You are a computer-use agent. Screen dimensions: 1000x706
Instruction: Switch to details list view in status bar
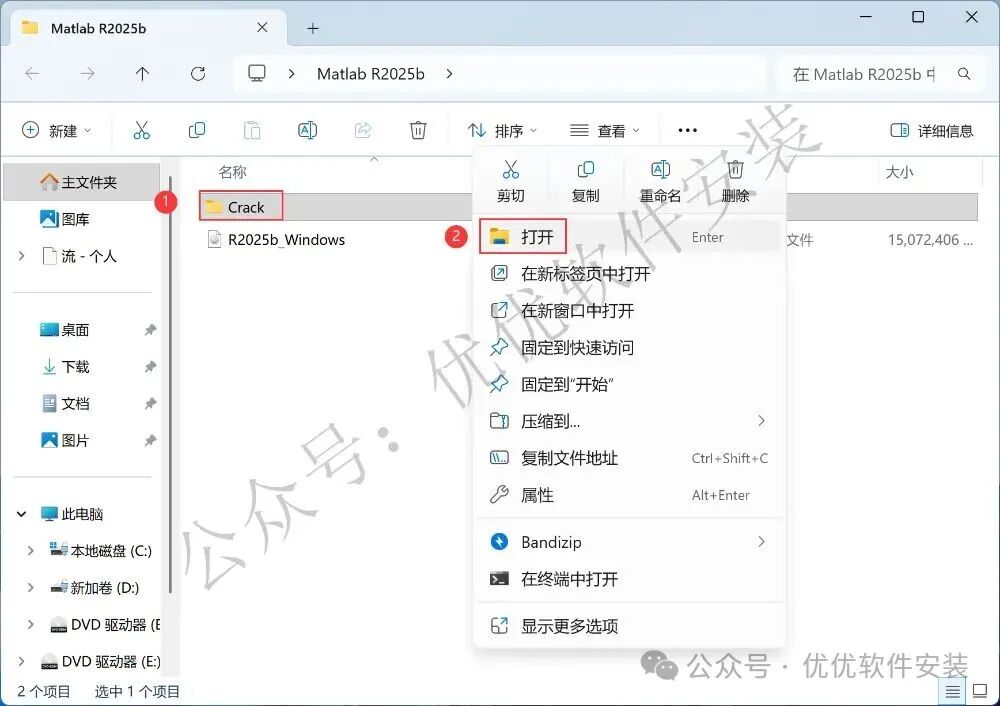tap(952, 691)
